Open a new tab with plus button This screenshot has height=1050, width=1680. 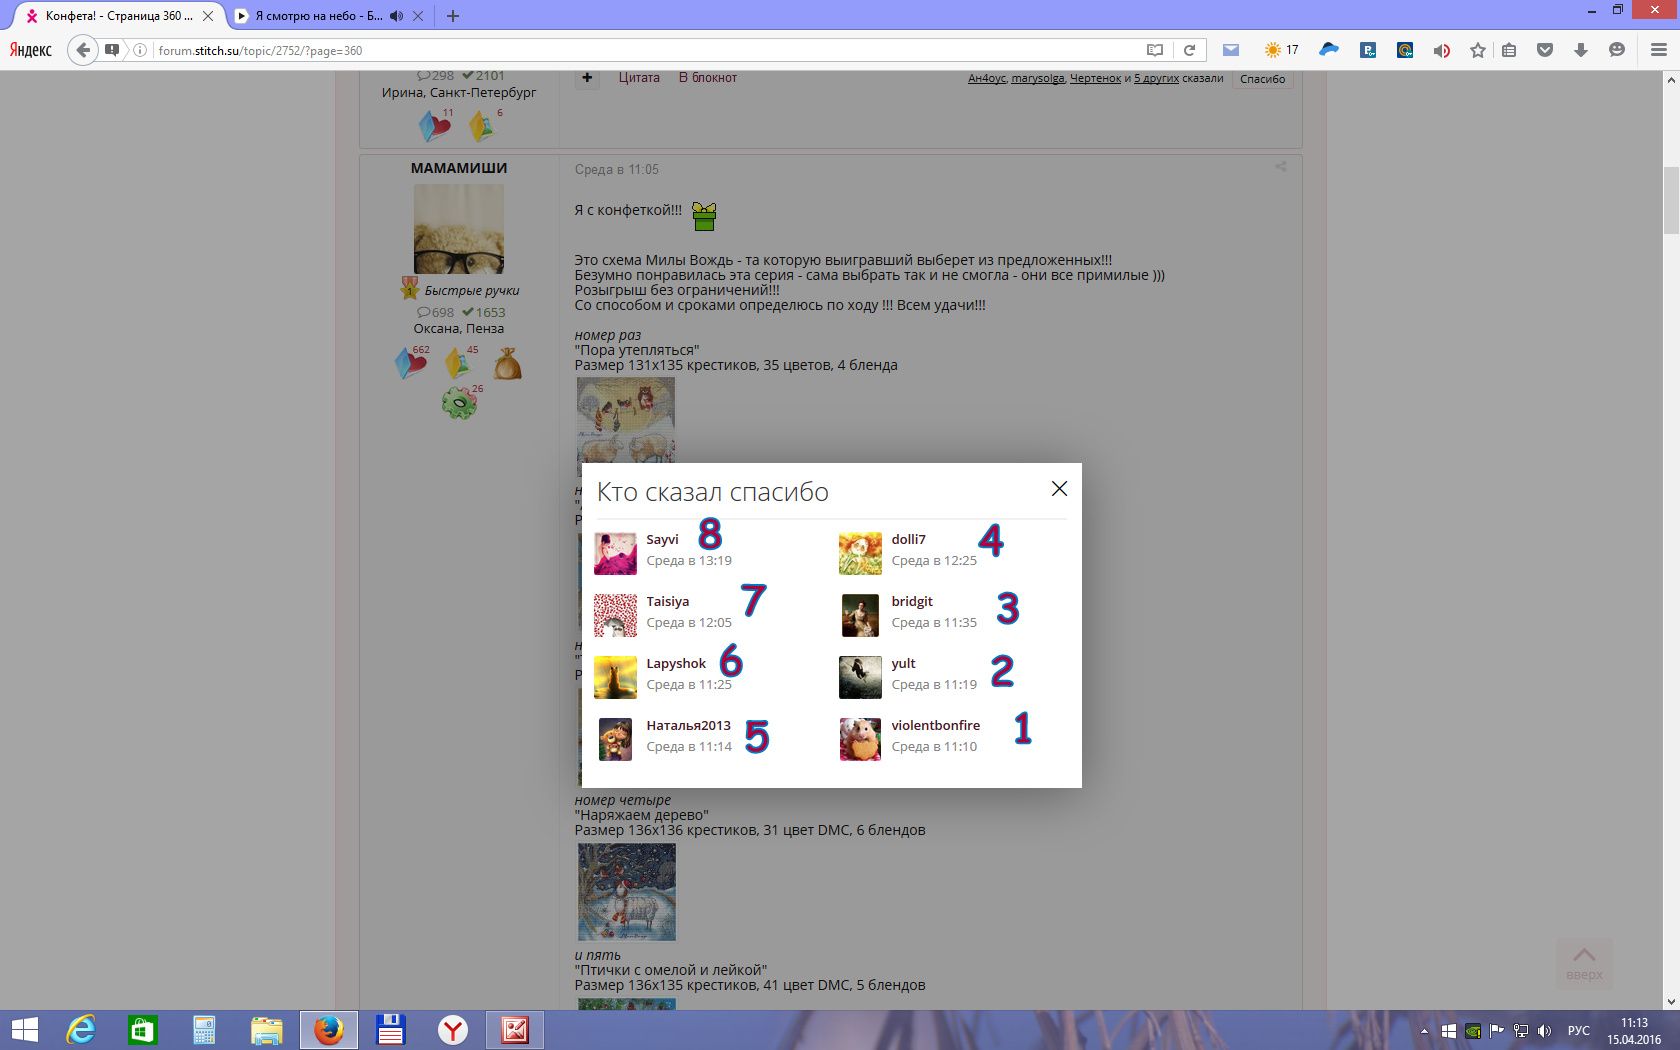pyautogui.click(x=453, y=16)
